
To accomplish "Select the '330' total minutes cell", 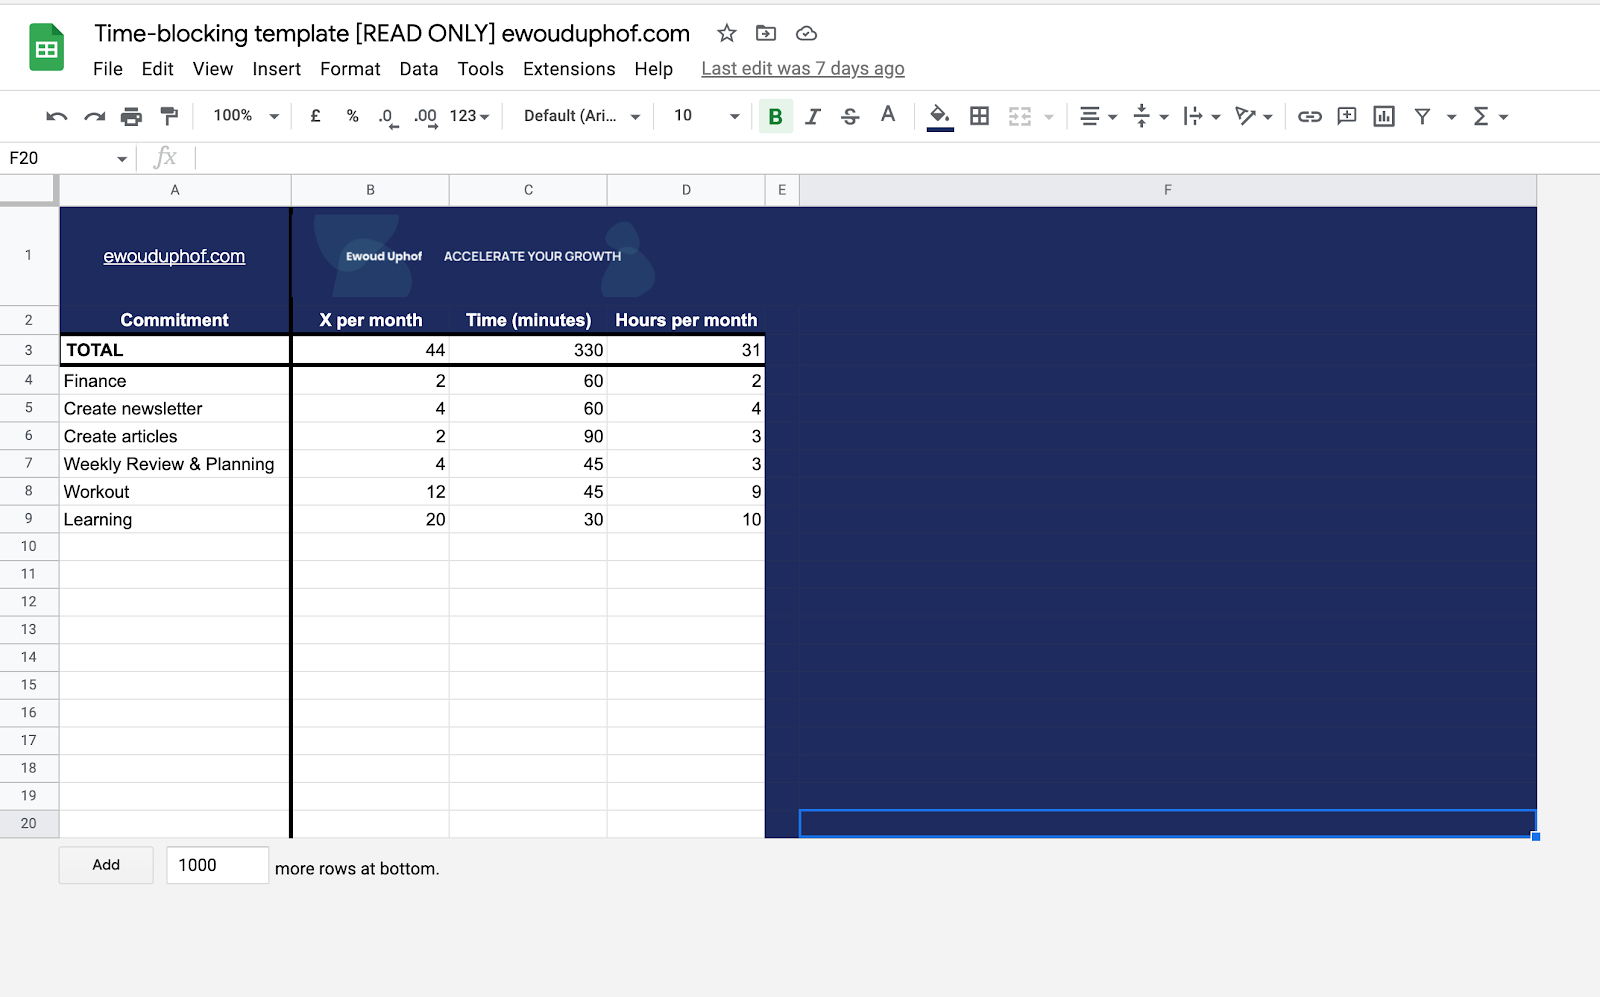I will pyautogui.click(x=528, y=350).
